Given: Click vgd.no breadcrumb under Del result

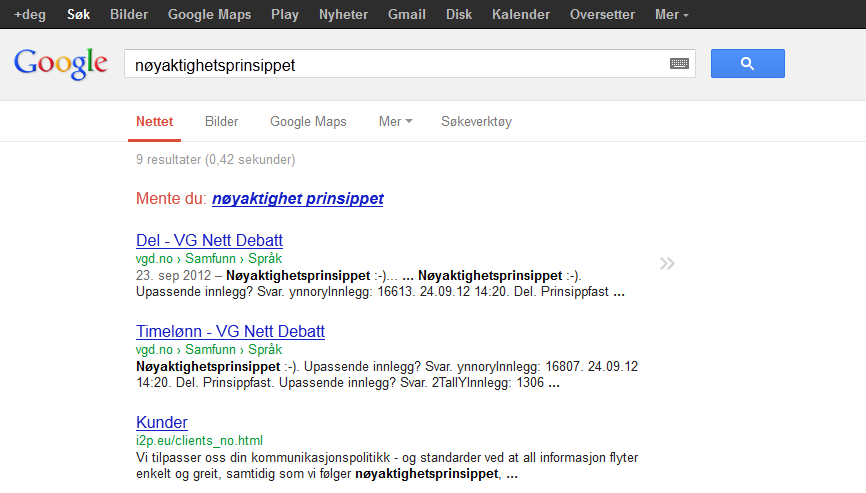Looking at the screenshot, I should pyautogui.click(x=154, y=258).
